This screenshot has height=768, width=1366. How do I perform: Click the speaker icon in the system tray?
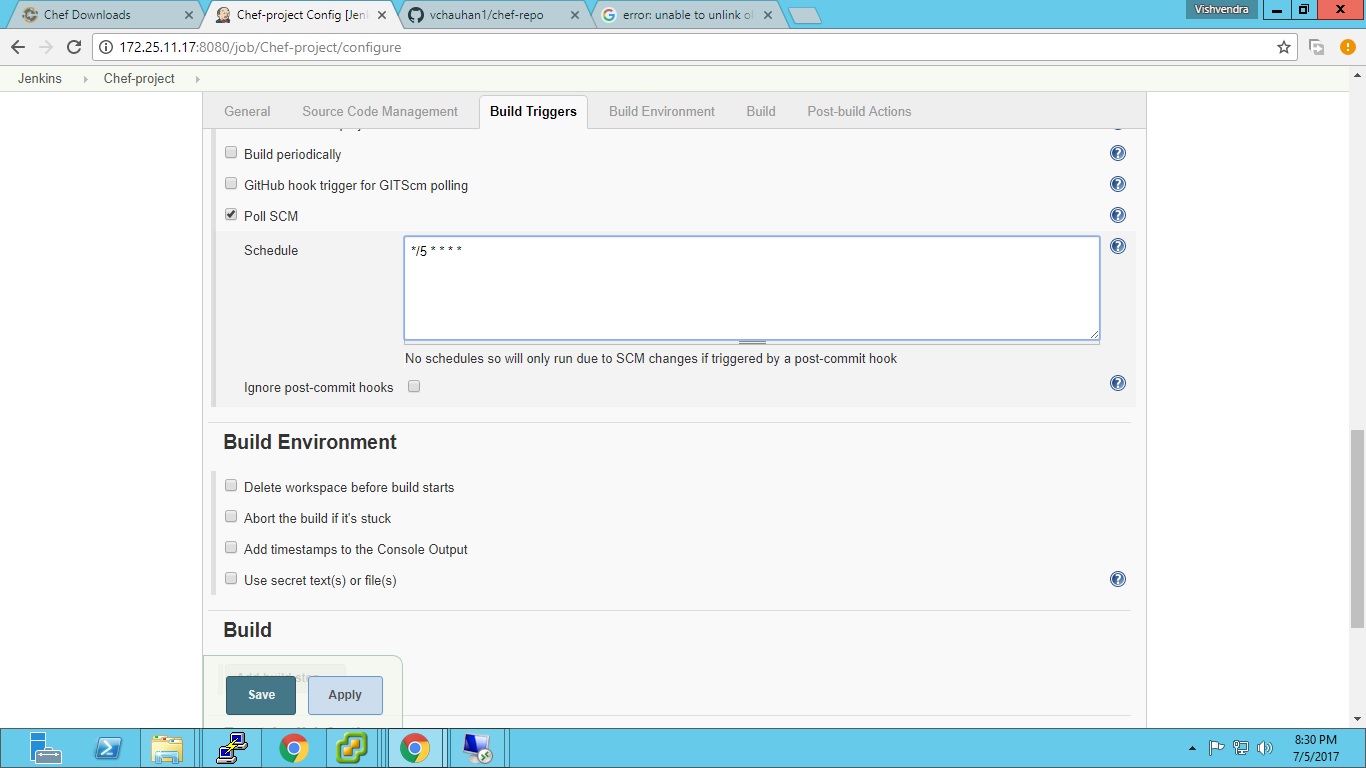pyautogui.click(x=1264, y=747)
